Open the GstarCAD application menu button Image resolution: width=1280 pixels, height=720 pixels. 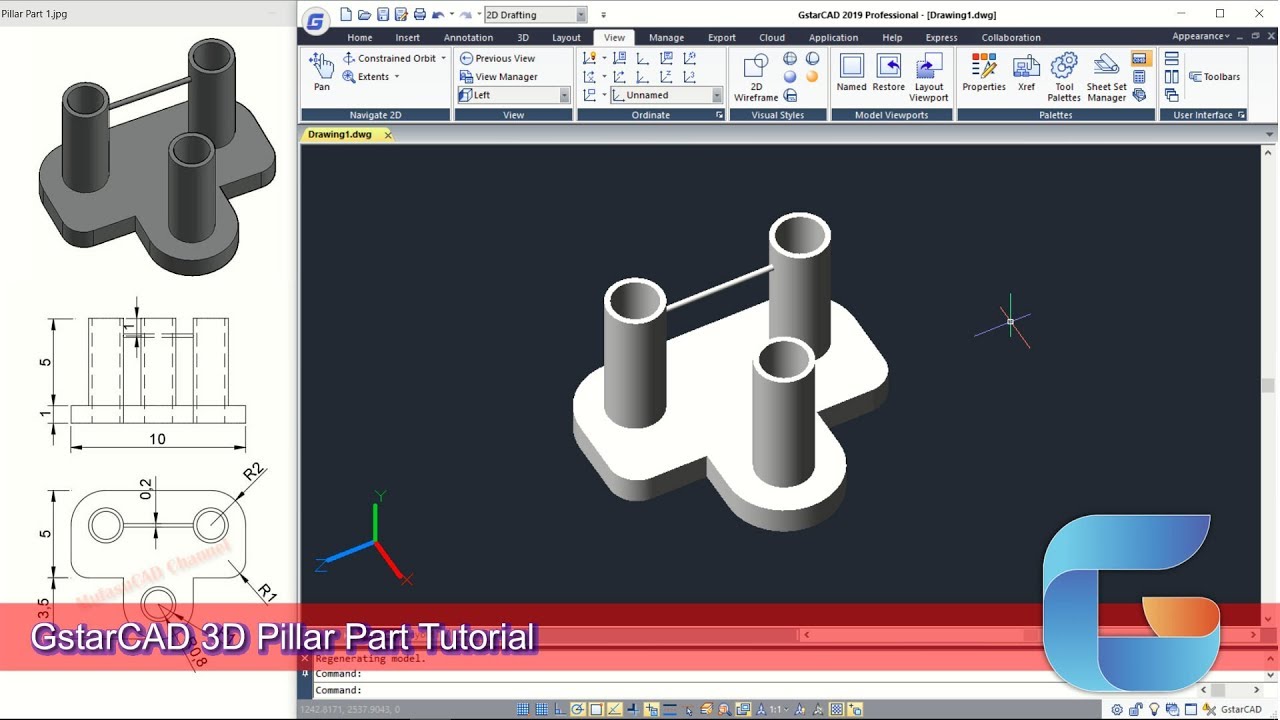coord(315,21)
